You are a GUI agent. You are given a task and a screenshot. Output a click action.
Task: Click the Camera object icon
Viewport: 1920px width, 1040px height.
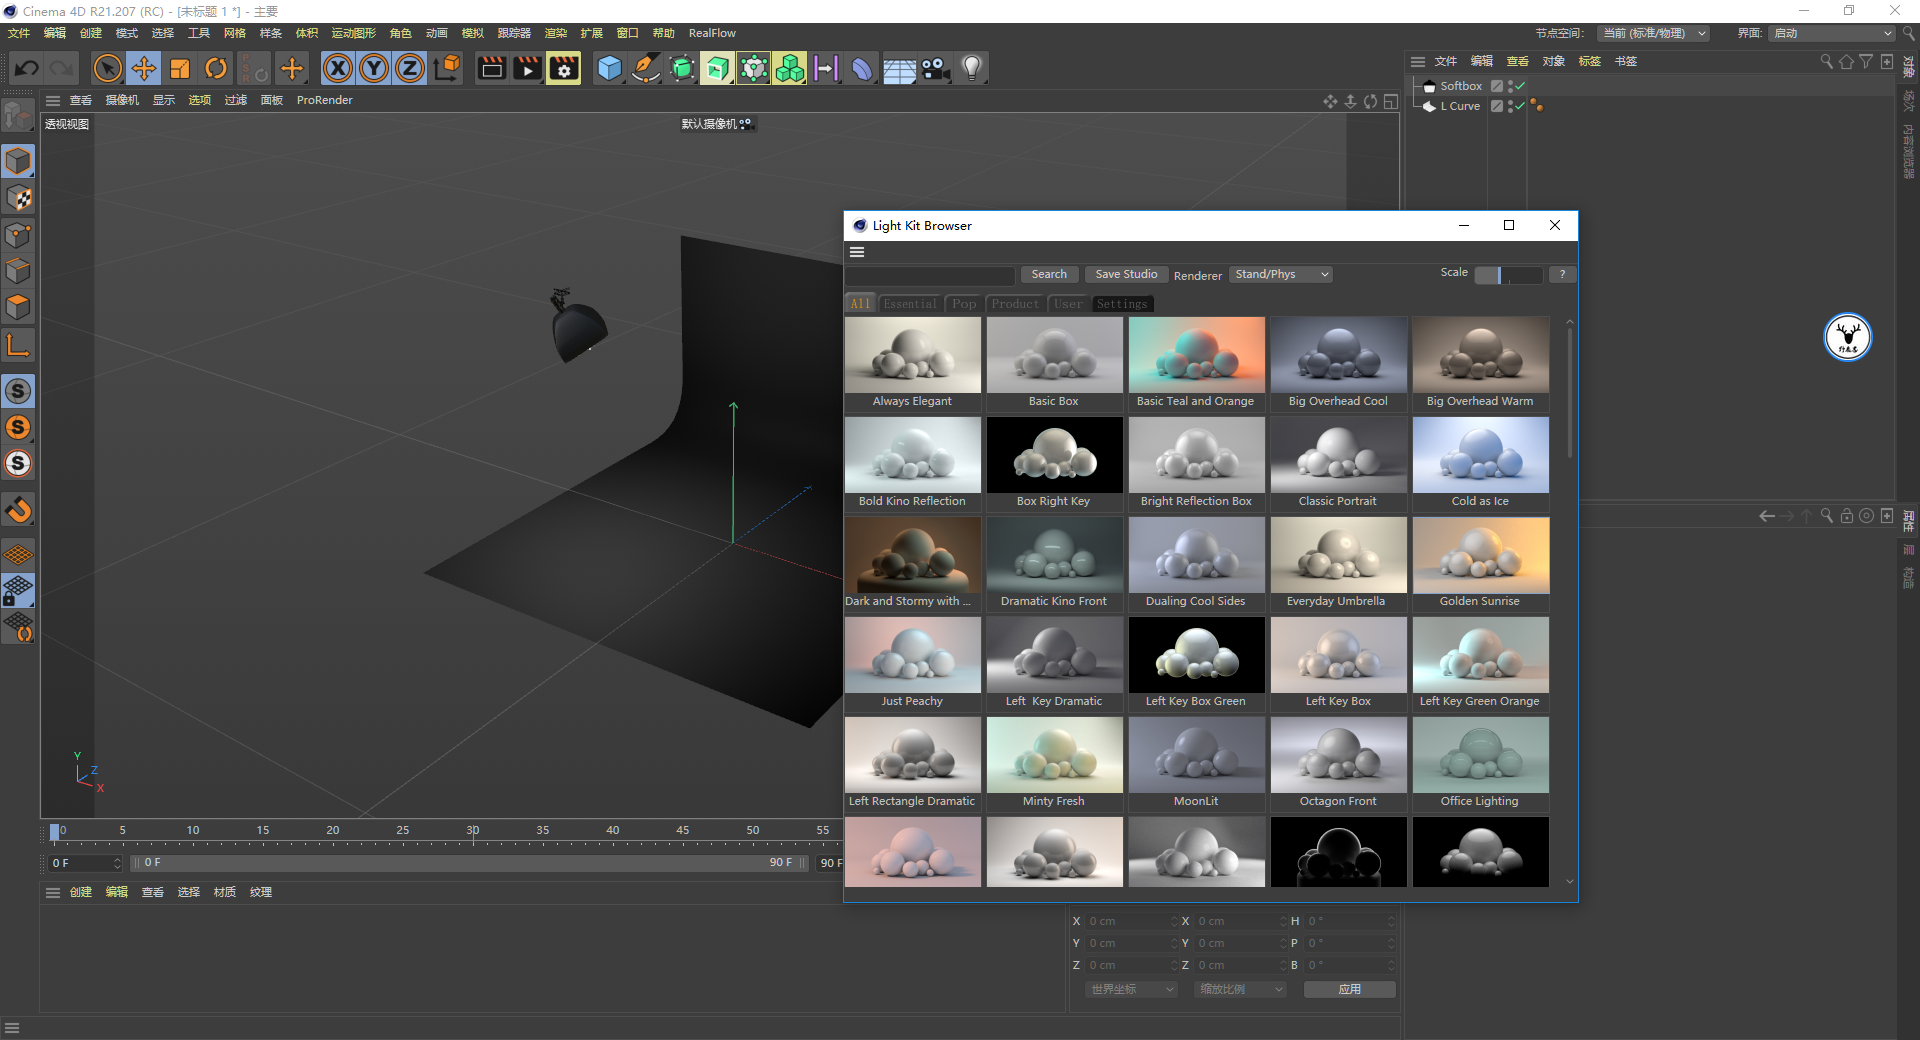click(935, 68)
